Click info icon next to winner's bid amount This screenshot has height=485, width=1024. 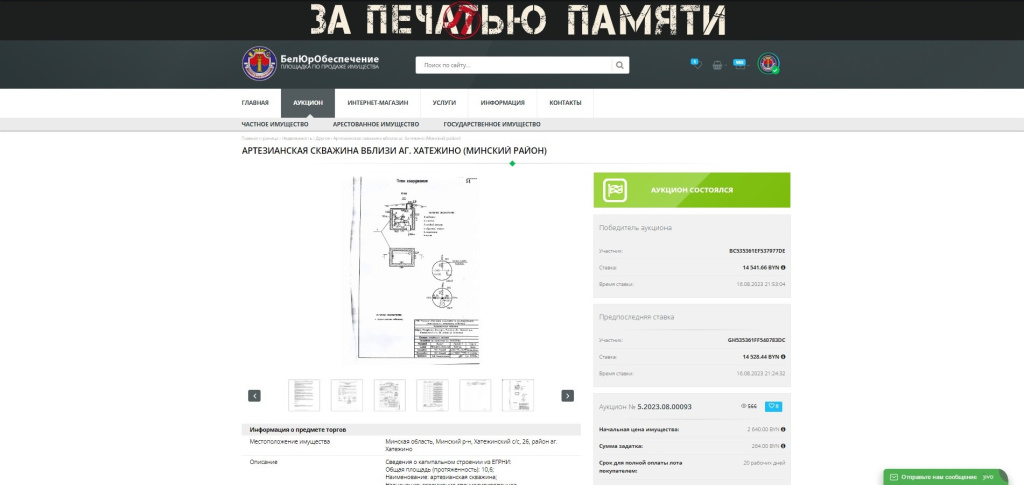tap(783, 268)
